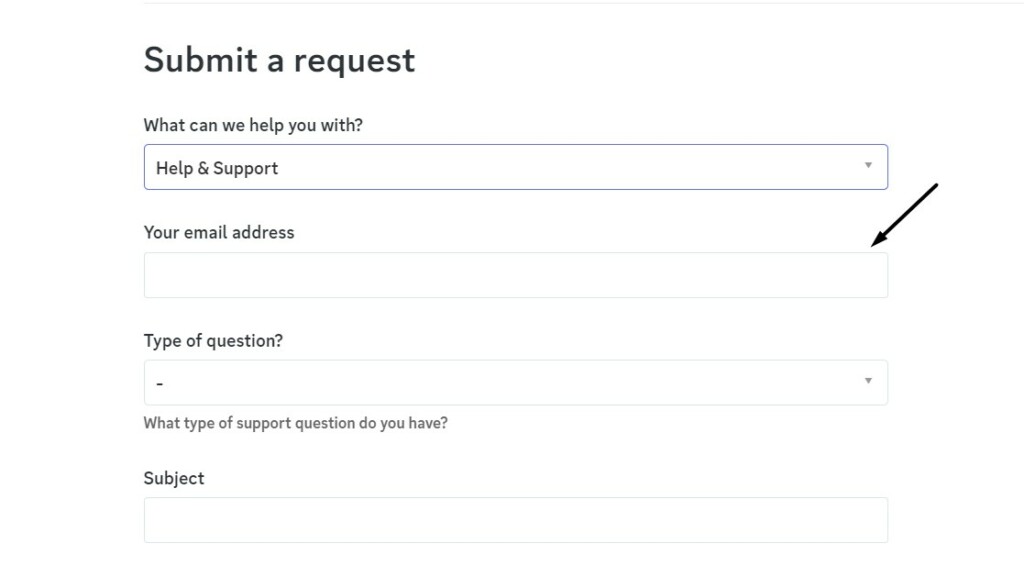Click into the Subject text box
1024x577 pixels.
515,520
